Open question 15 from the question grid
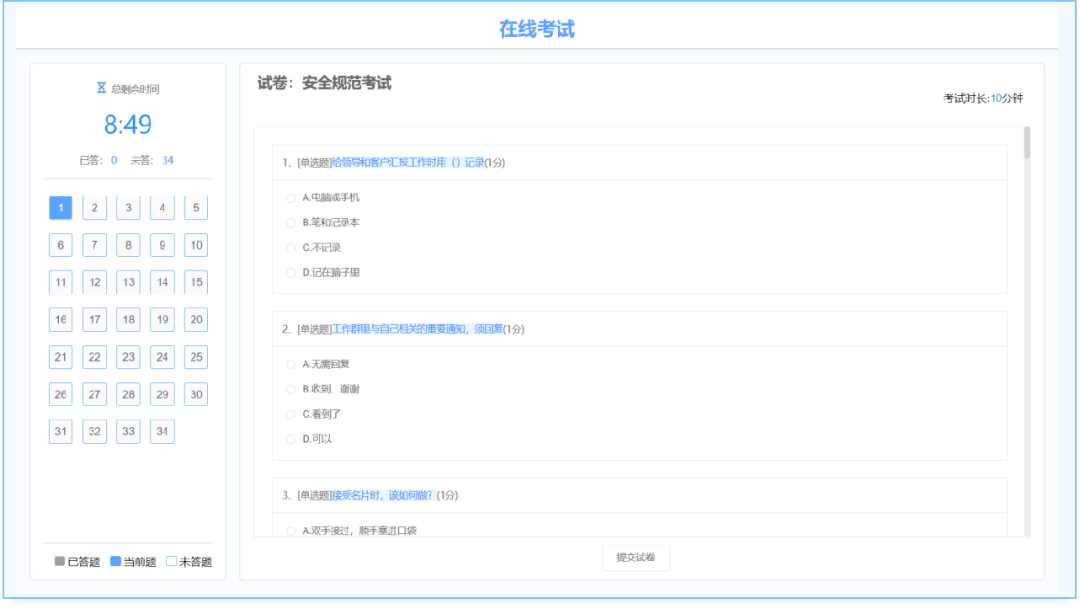1080x614 pixels. coord(196,282)
